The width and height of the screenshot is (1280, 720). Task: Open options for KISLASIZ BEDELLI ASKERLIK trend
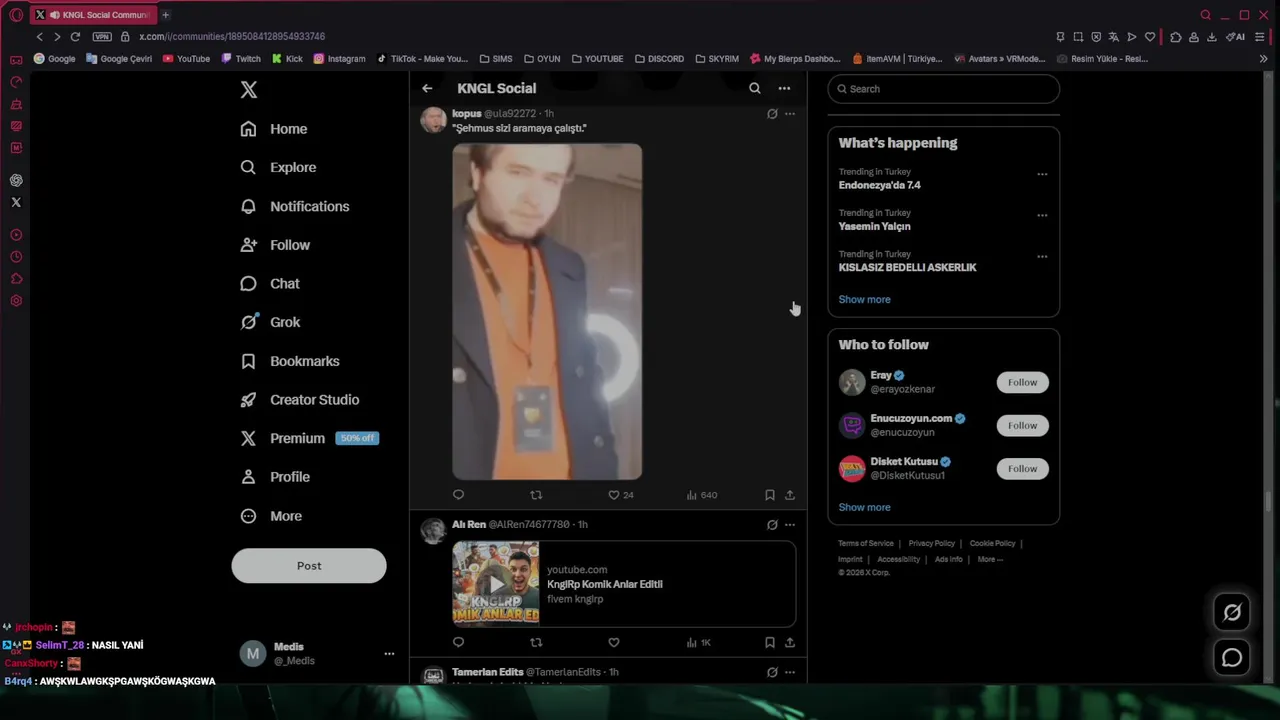click(1042, 257)
